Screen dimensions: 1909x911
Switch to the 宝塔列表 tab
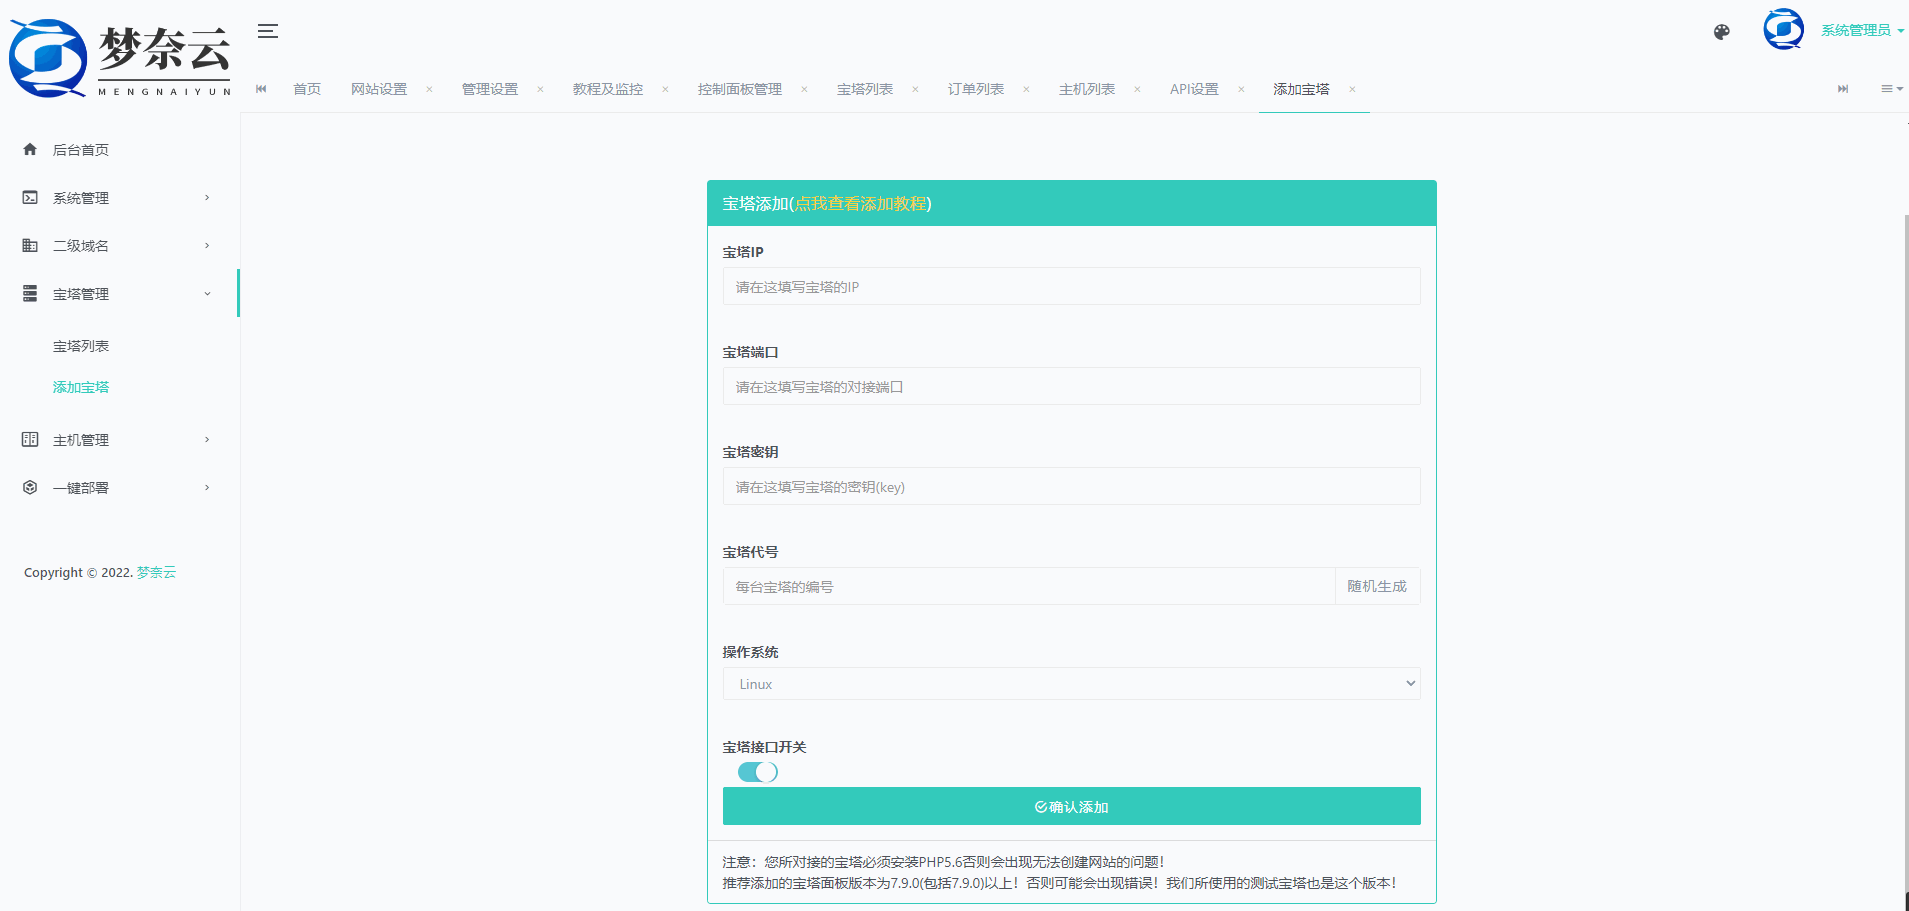tap(864, 89)
